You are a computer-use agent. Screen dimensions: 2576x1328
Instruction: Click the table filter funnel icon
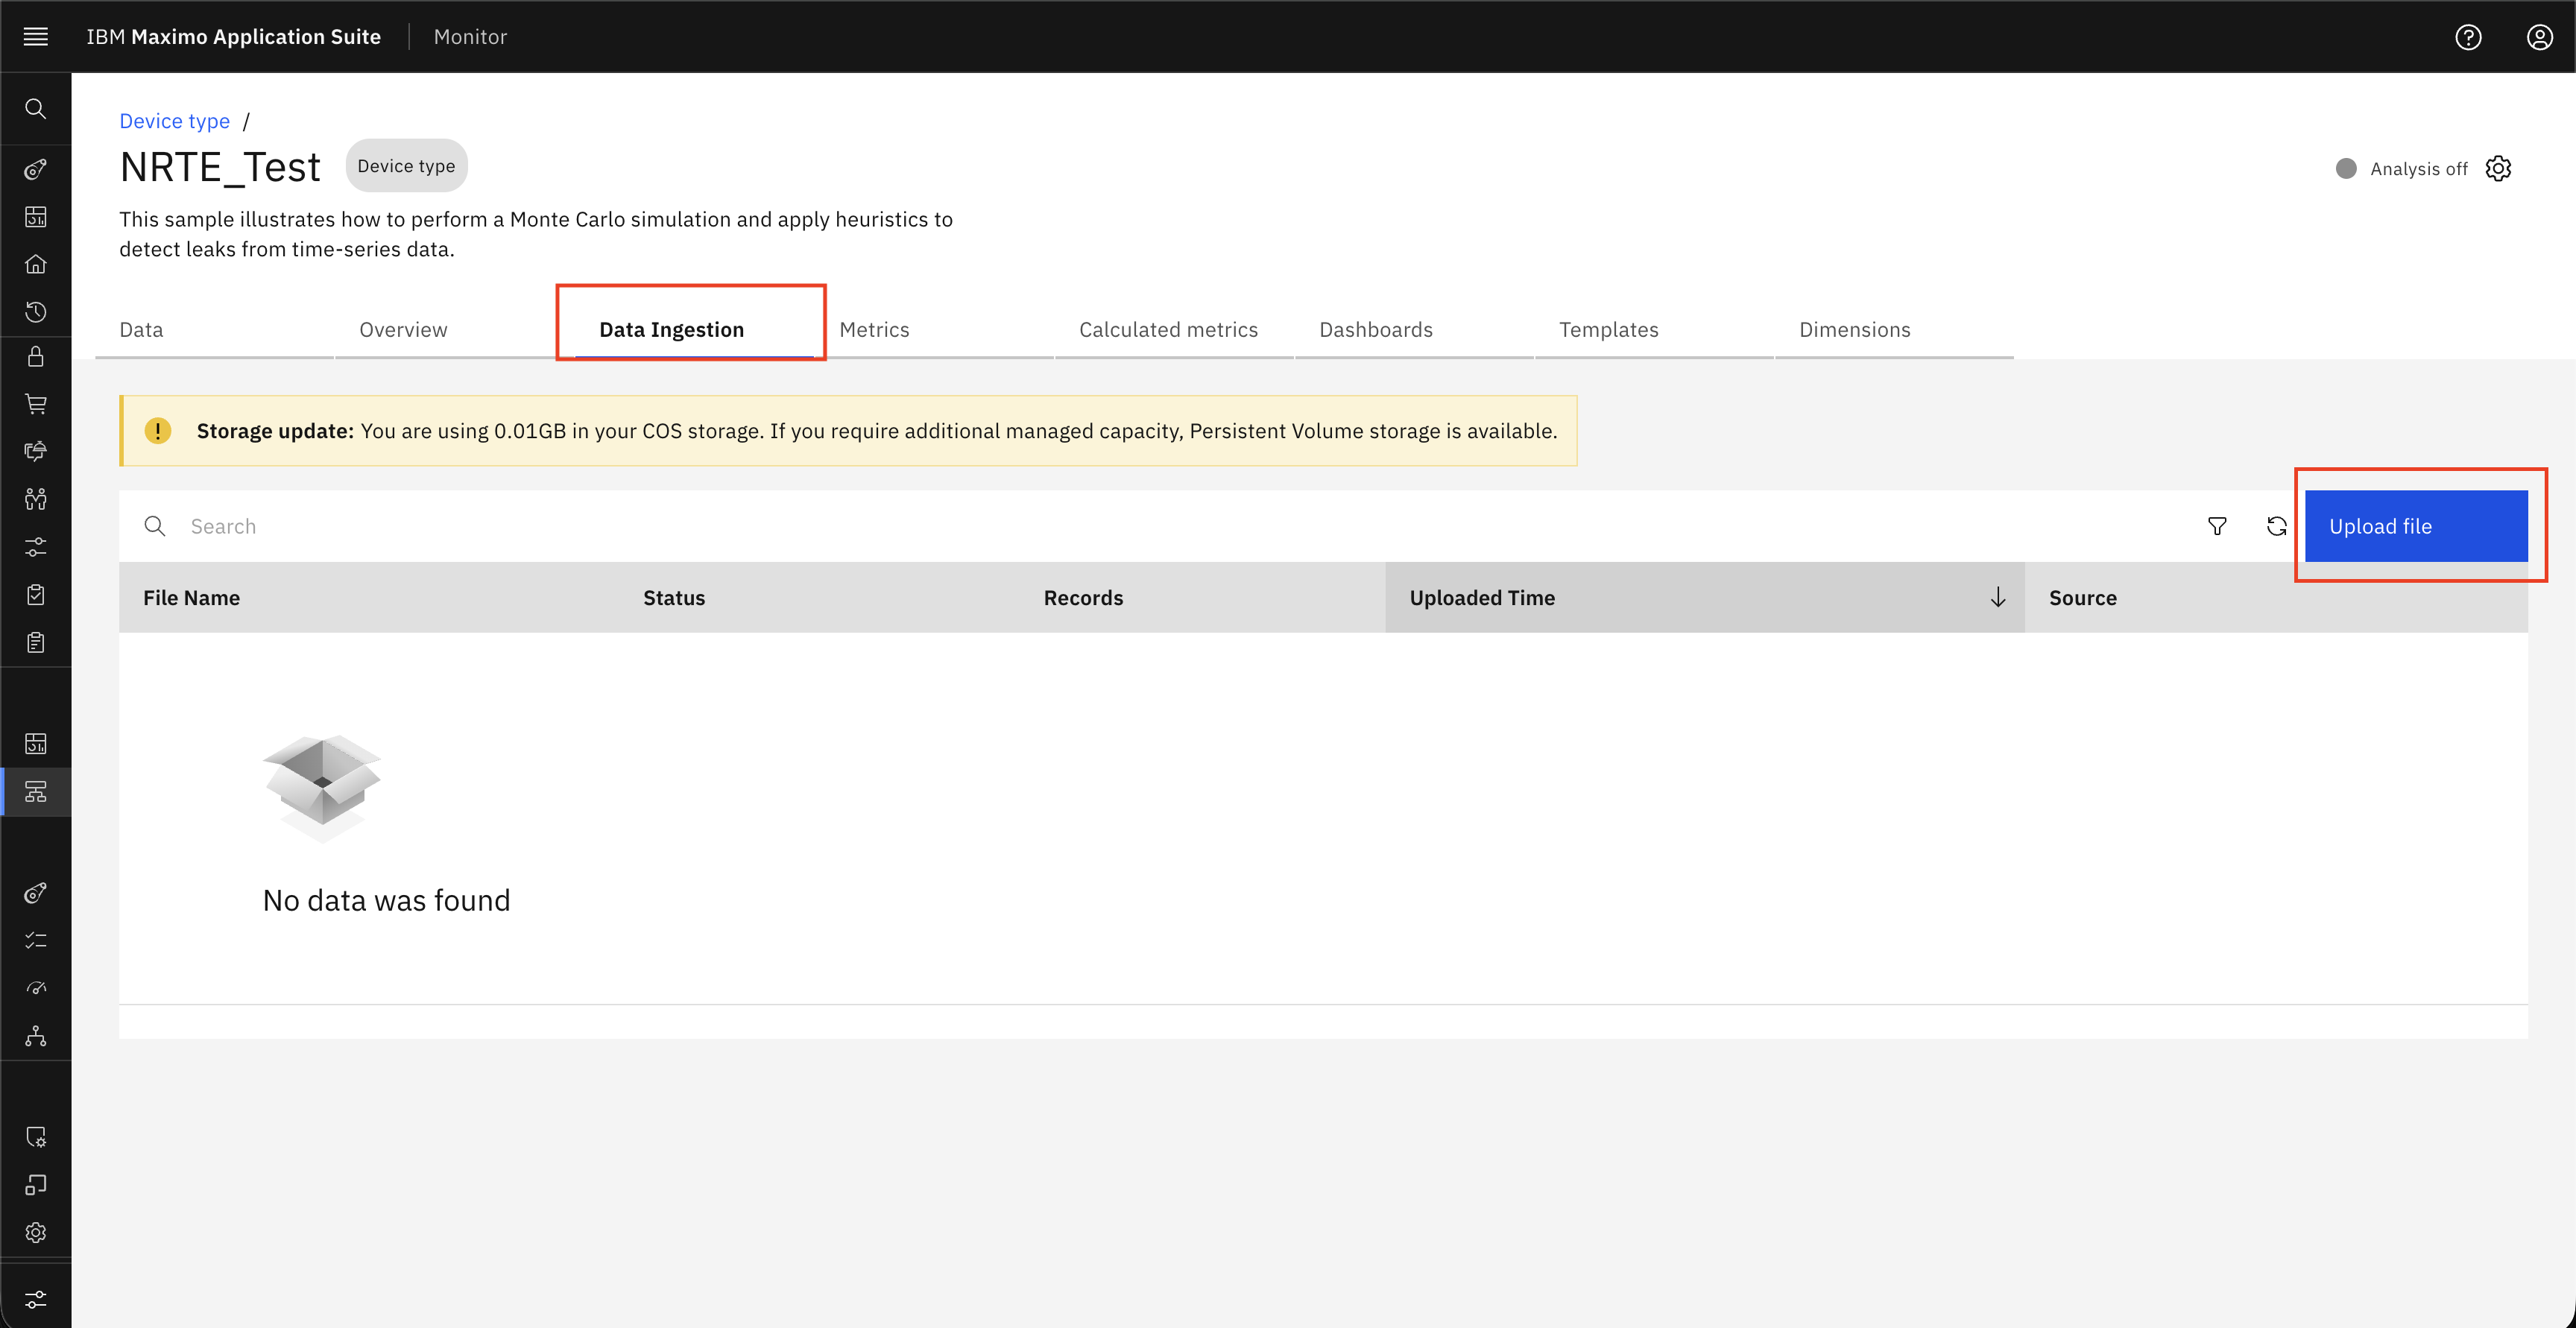2217,526
